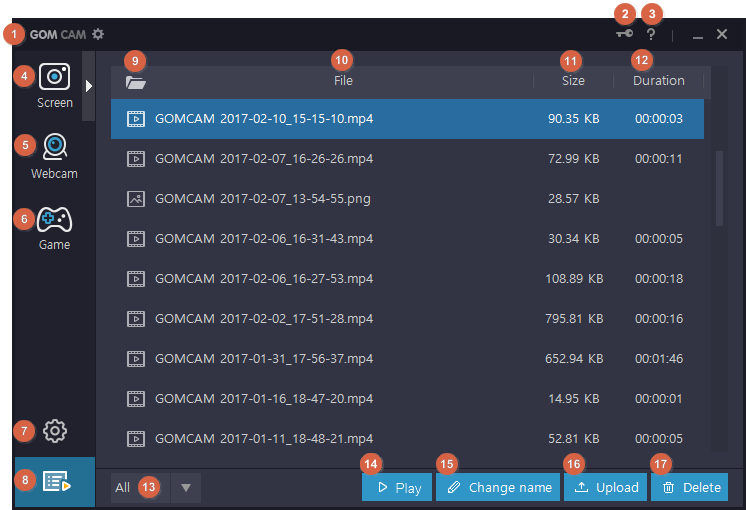
Task: Click the Upload button
Action: [x=605, y=487]
